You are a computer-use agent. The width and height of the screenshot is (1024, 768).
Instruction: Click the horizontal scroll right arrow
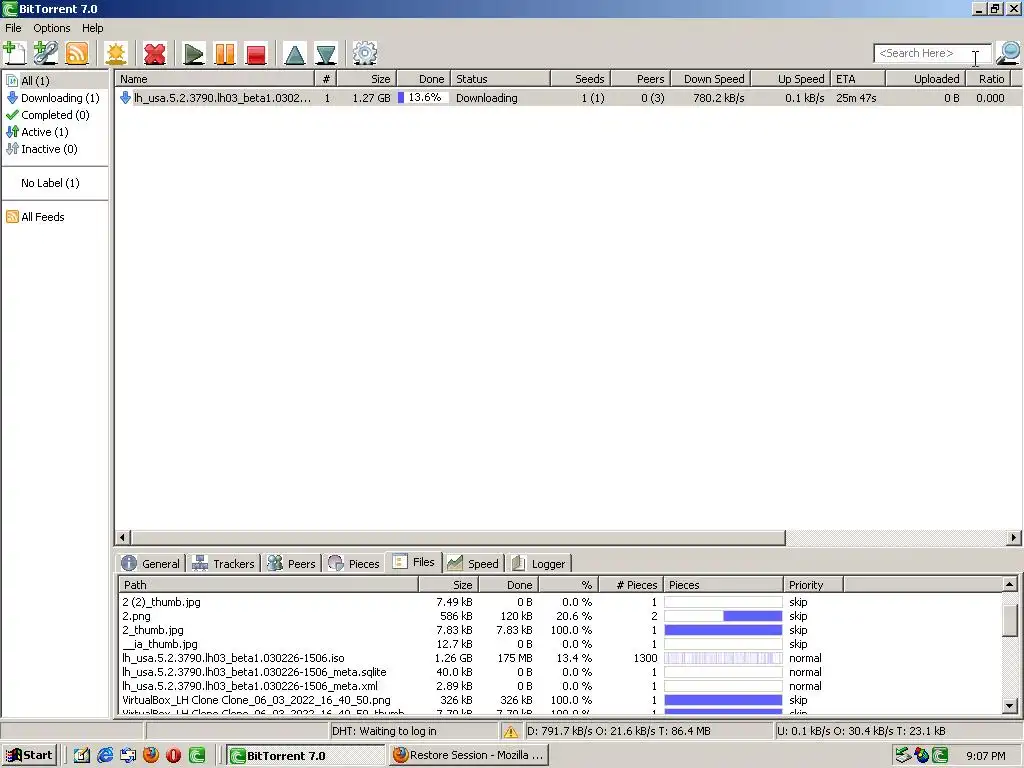(x=1014, y=537)
